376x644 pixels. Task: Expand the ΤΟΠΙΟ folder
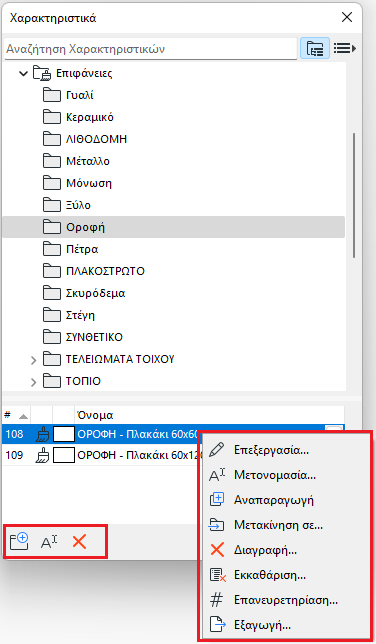pyautogui.click(x=34, y=382)
